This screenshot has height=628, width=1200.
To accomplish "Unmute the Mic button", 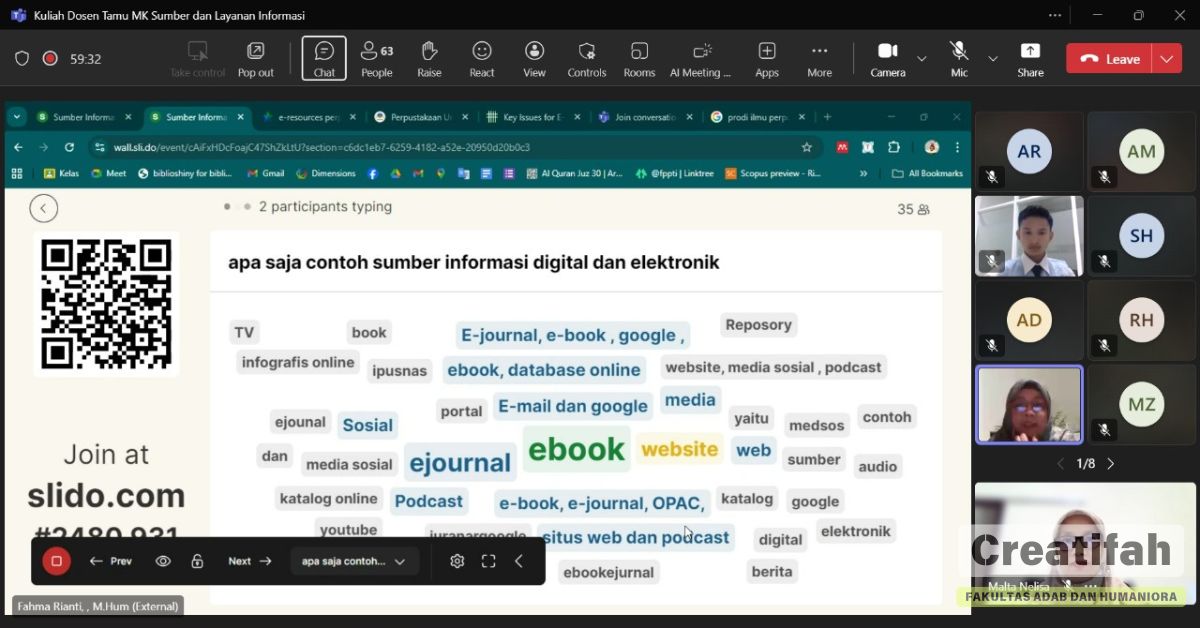I will click(x=959, y=58).
